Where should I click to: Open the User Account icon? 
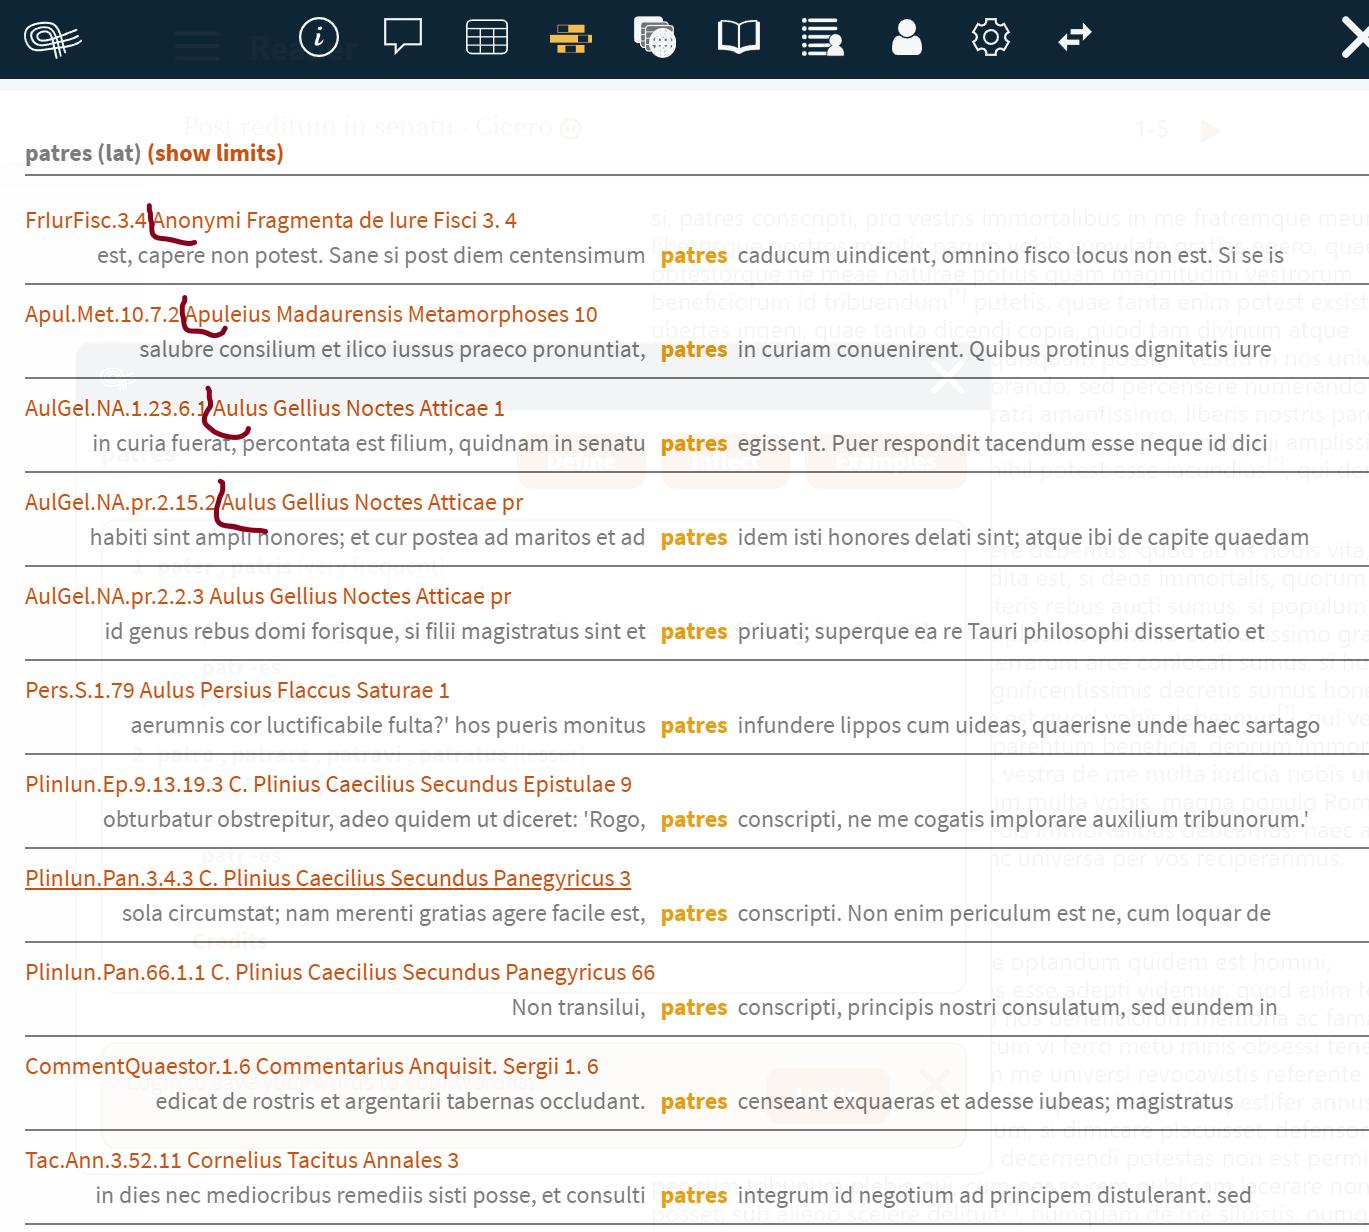pyautogui.click(x=906, y=38)
